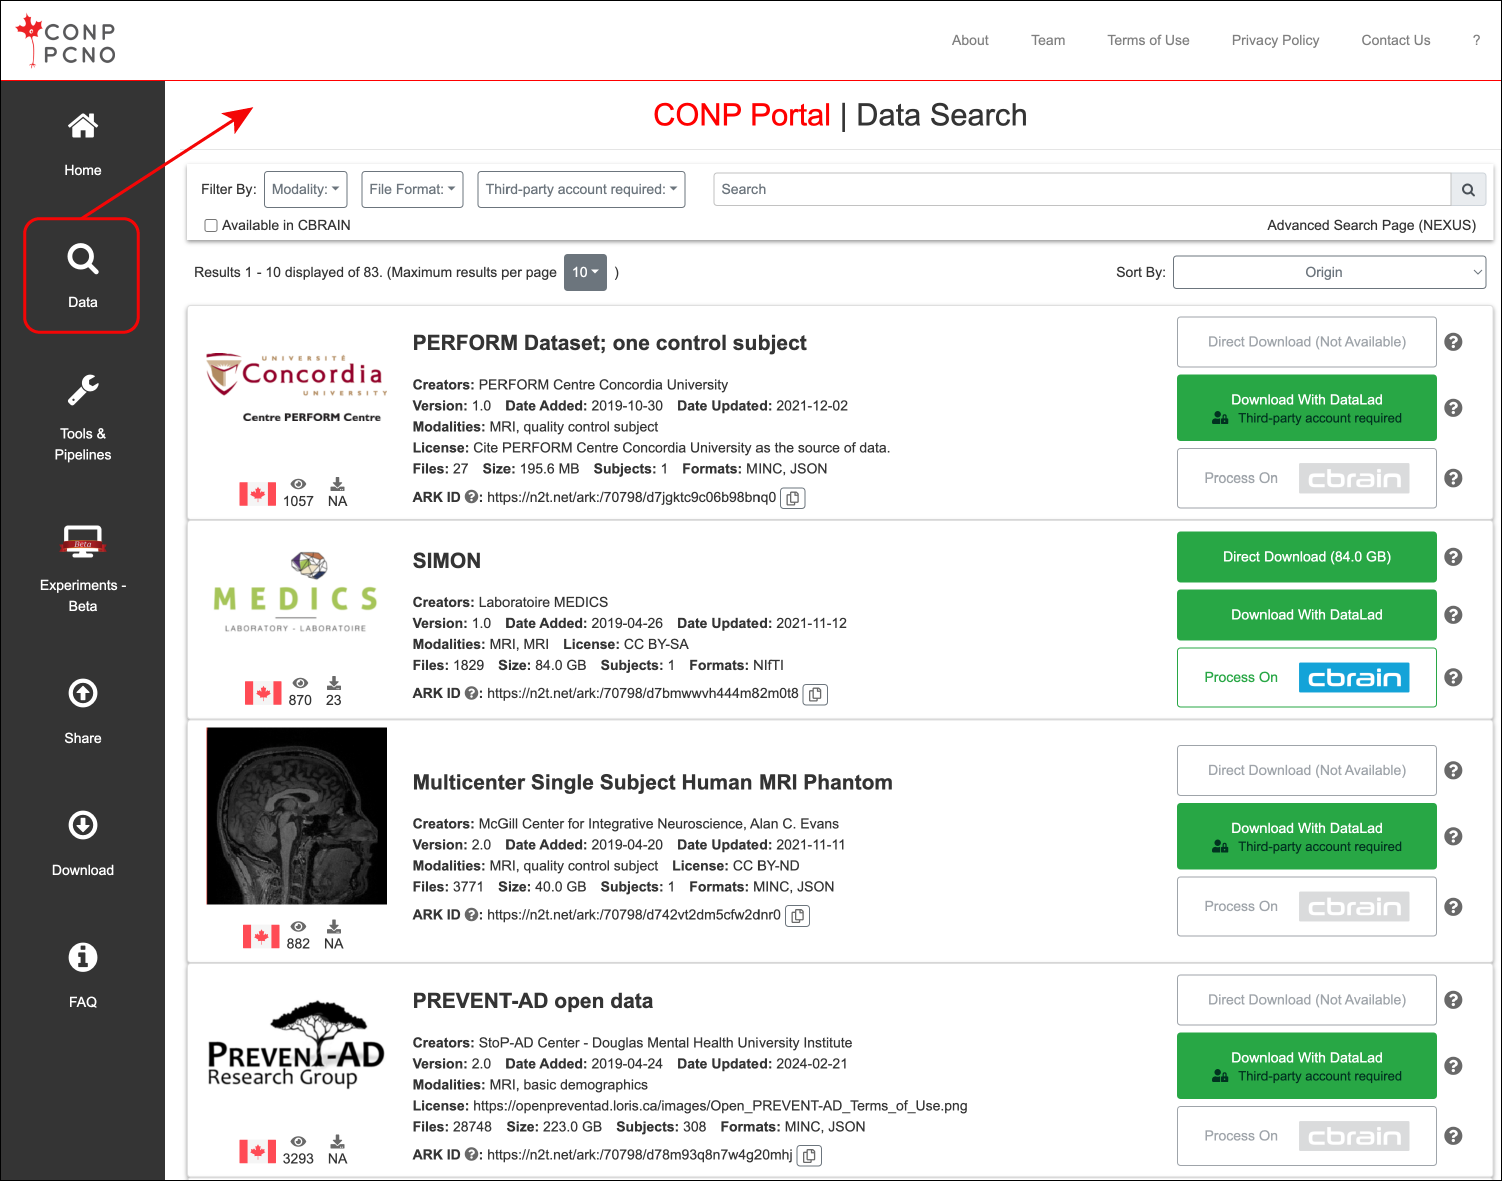1502x1181 pixels.
Task: Click the Concordia PERFORM Centre logo
Action: coord(297,388)
